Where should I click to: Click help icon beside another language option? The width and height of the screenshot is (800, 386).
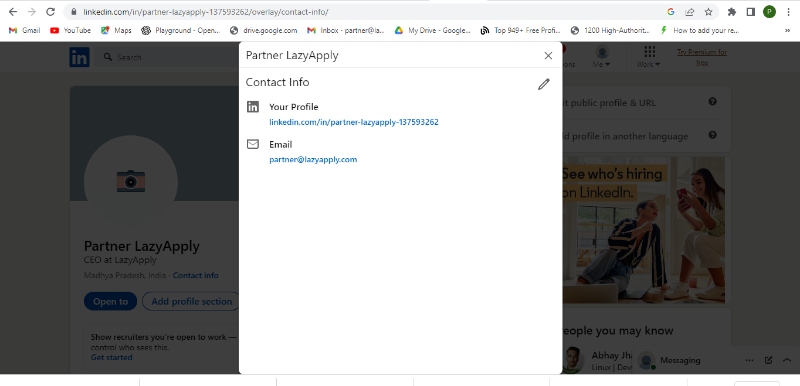[713, 135]
